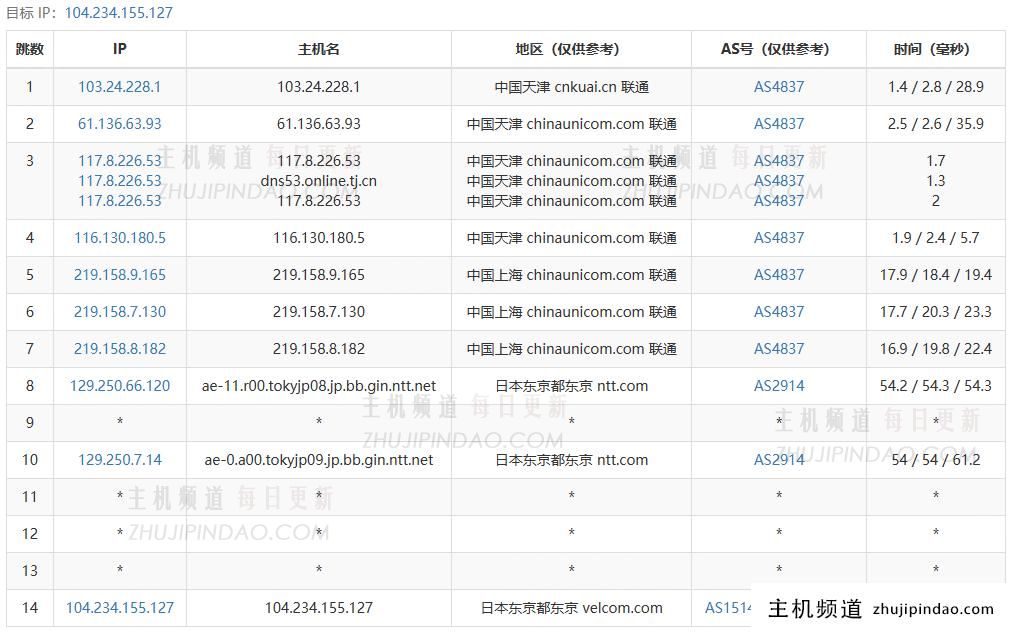The image size is (1011, 633).
Task: Open the IP 219.158.7.130 link
Action: [119, 312]
